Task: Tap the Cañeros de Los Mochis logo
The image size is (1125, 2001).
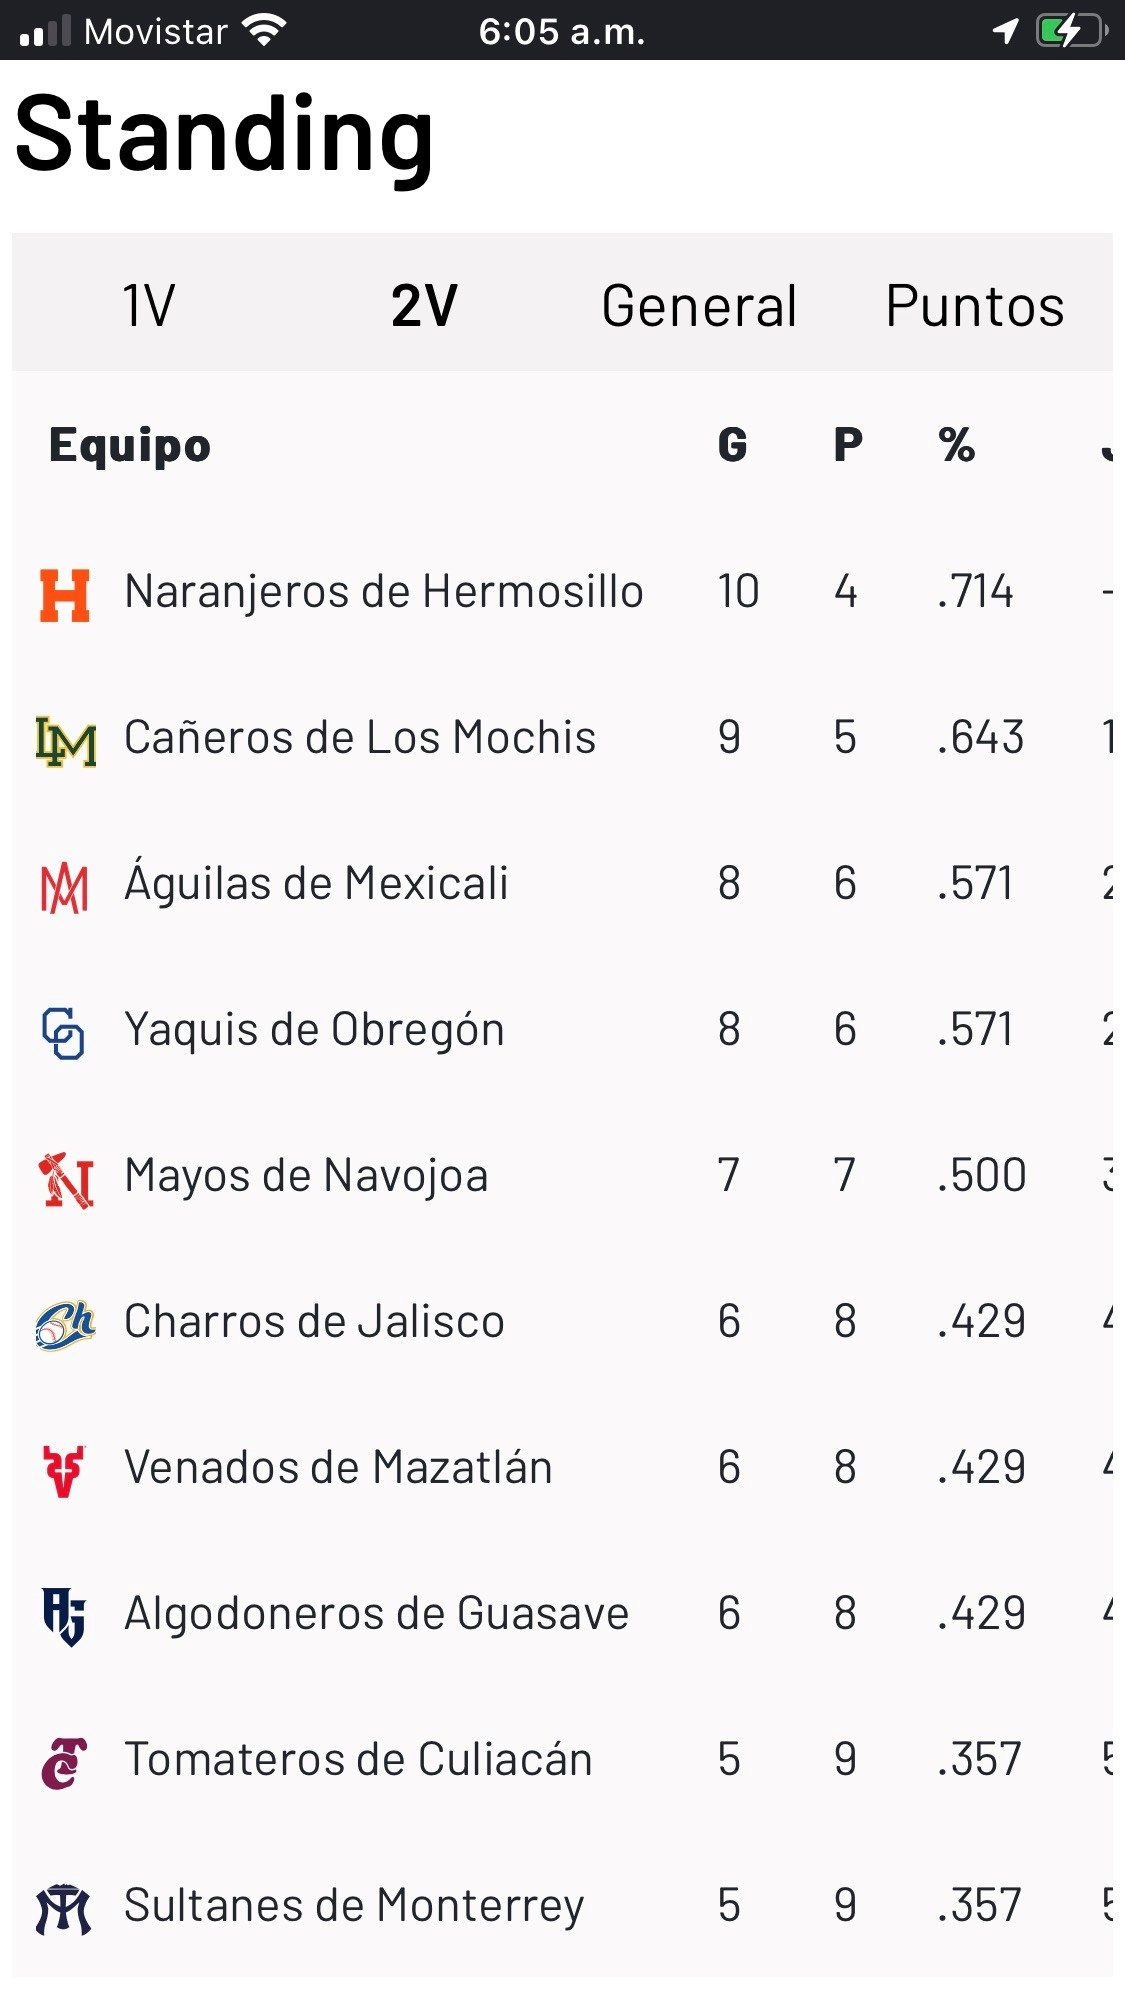Action: (x=66, y=741)
